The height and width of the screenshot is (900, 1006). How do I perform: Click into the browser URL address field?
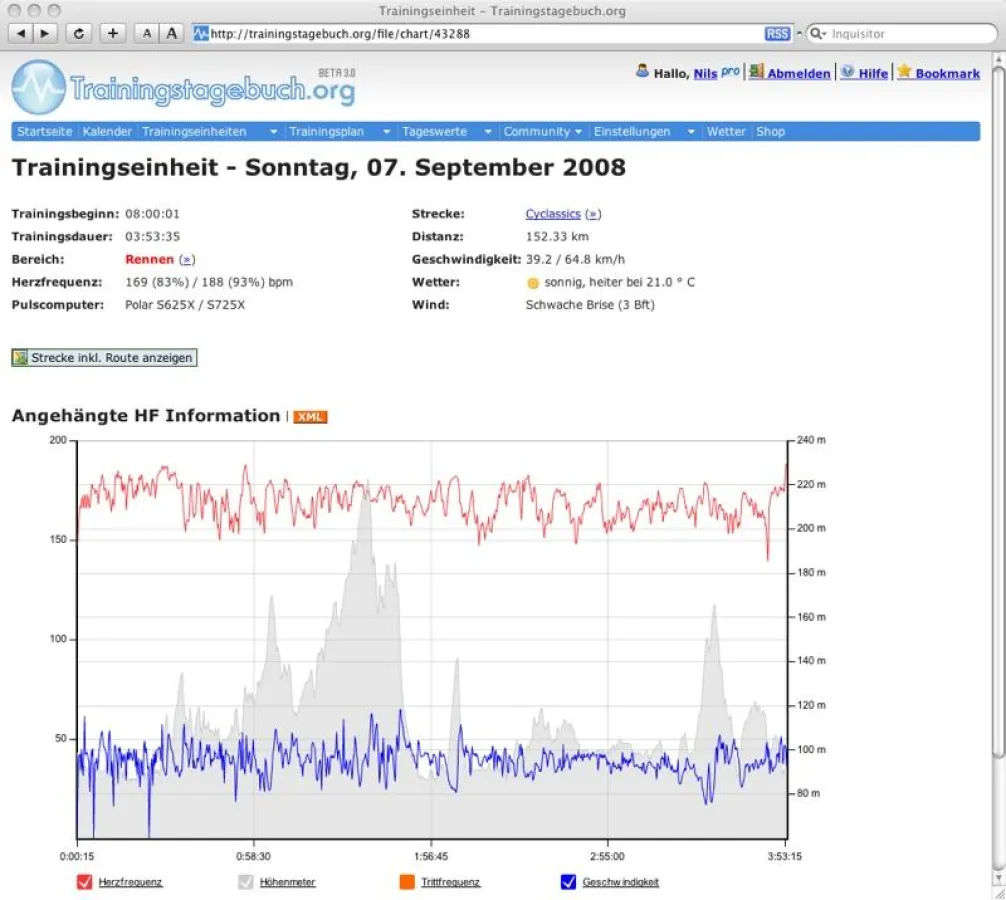[480, 33]
